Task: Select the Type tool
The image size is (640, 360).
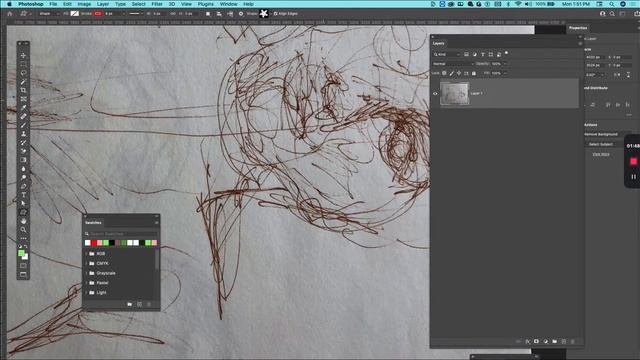Action: [23, 195]
